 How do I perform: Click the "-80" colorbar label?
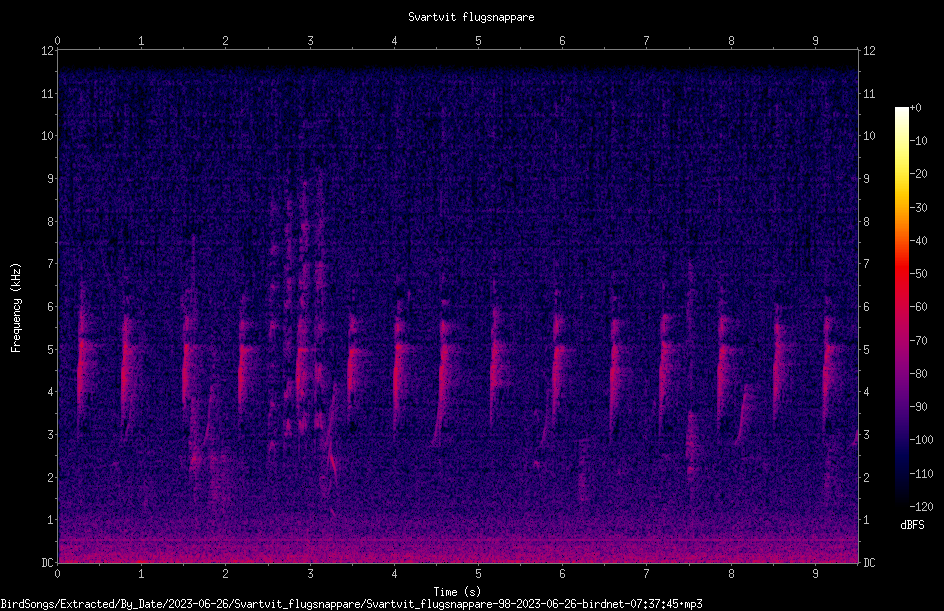(918, 374)
